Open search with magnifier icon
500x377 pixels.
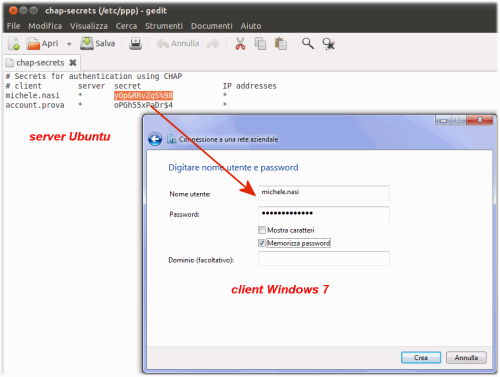tap(308, 44)
